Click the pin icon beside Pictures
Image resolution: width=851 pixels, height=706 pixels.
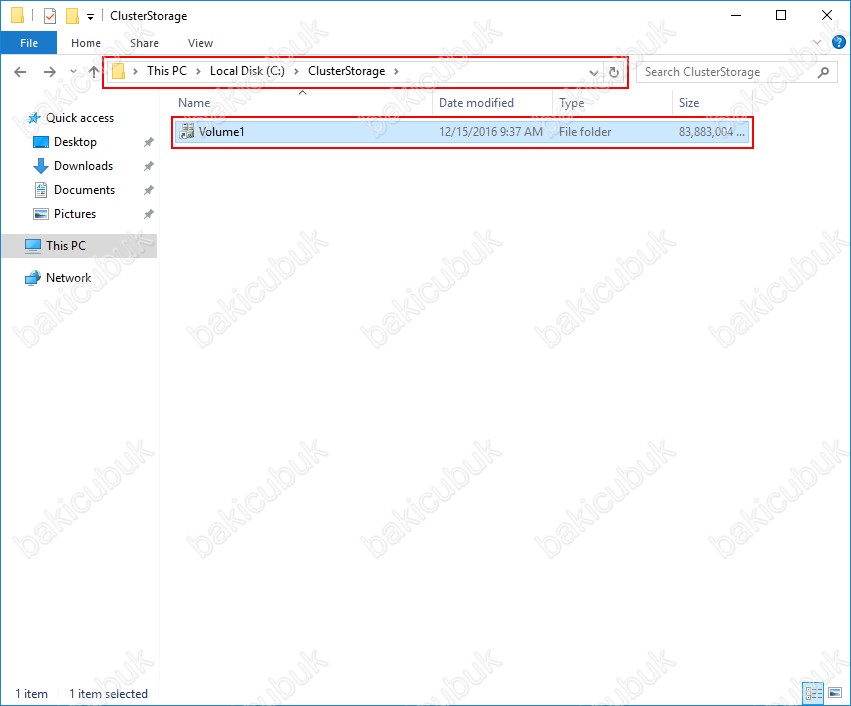click(149, 214)
